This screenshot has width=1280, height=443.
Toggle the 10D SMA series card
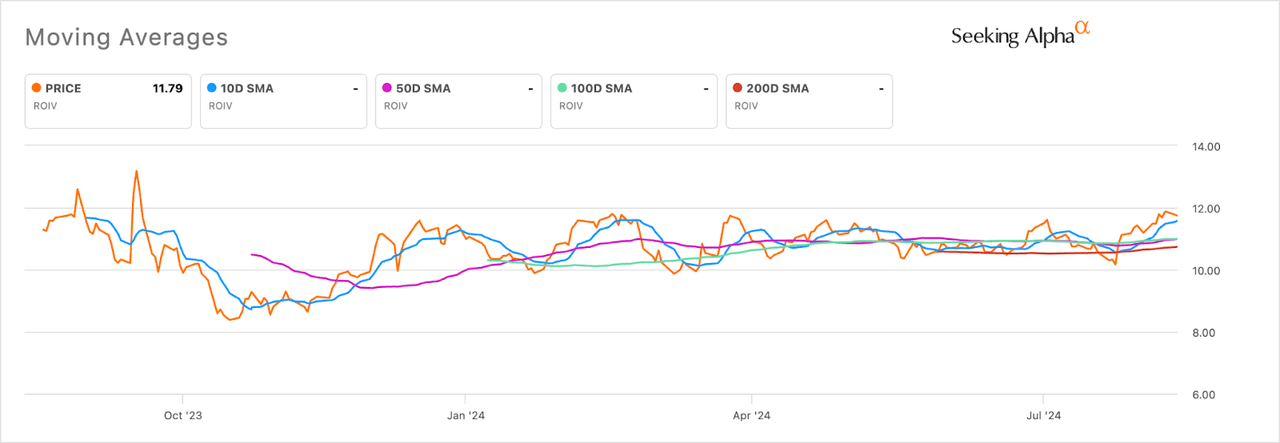[282, 101]
